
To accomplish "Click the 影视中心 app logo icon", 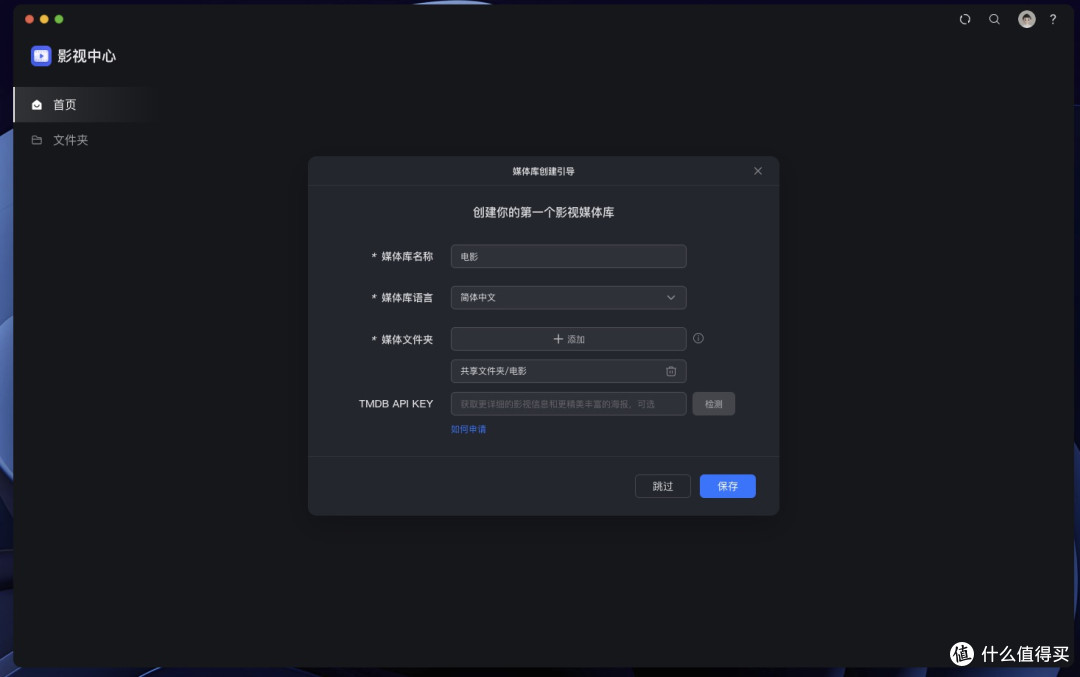I will [x=41, y=56].
